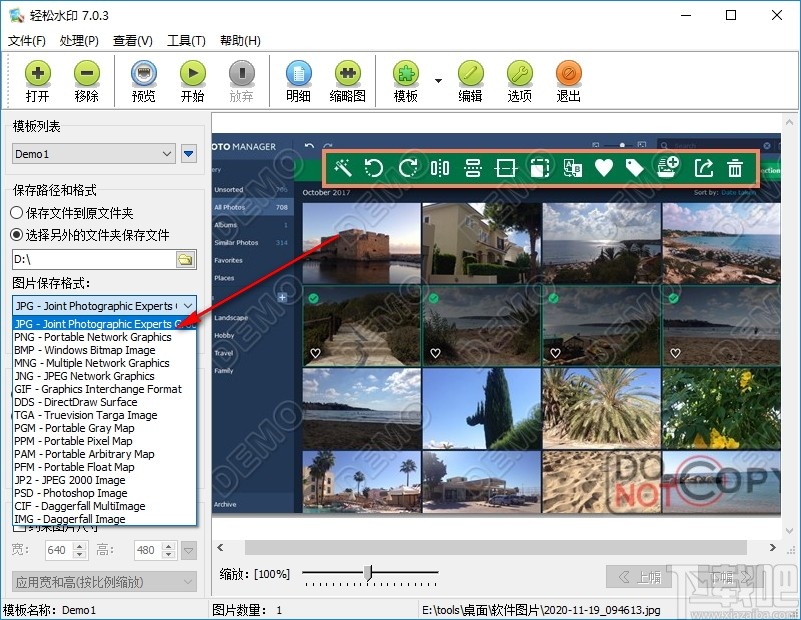Click the green Open (打开) toolbar icon

click(38, 73)
